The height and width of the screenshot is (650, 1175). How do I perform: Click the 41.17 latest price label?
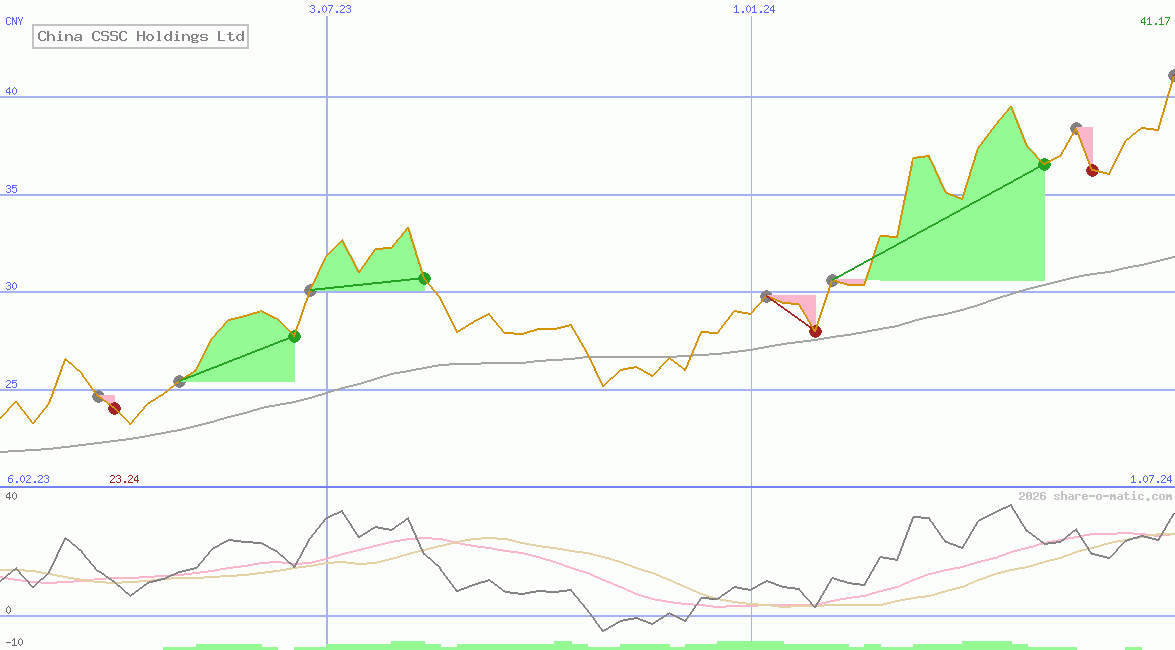pos(1153,22)
